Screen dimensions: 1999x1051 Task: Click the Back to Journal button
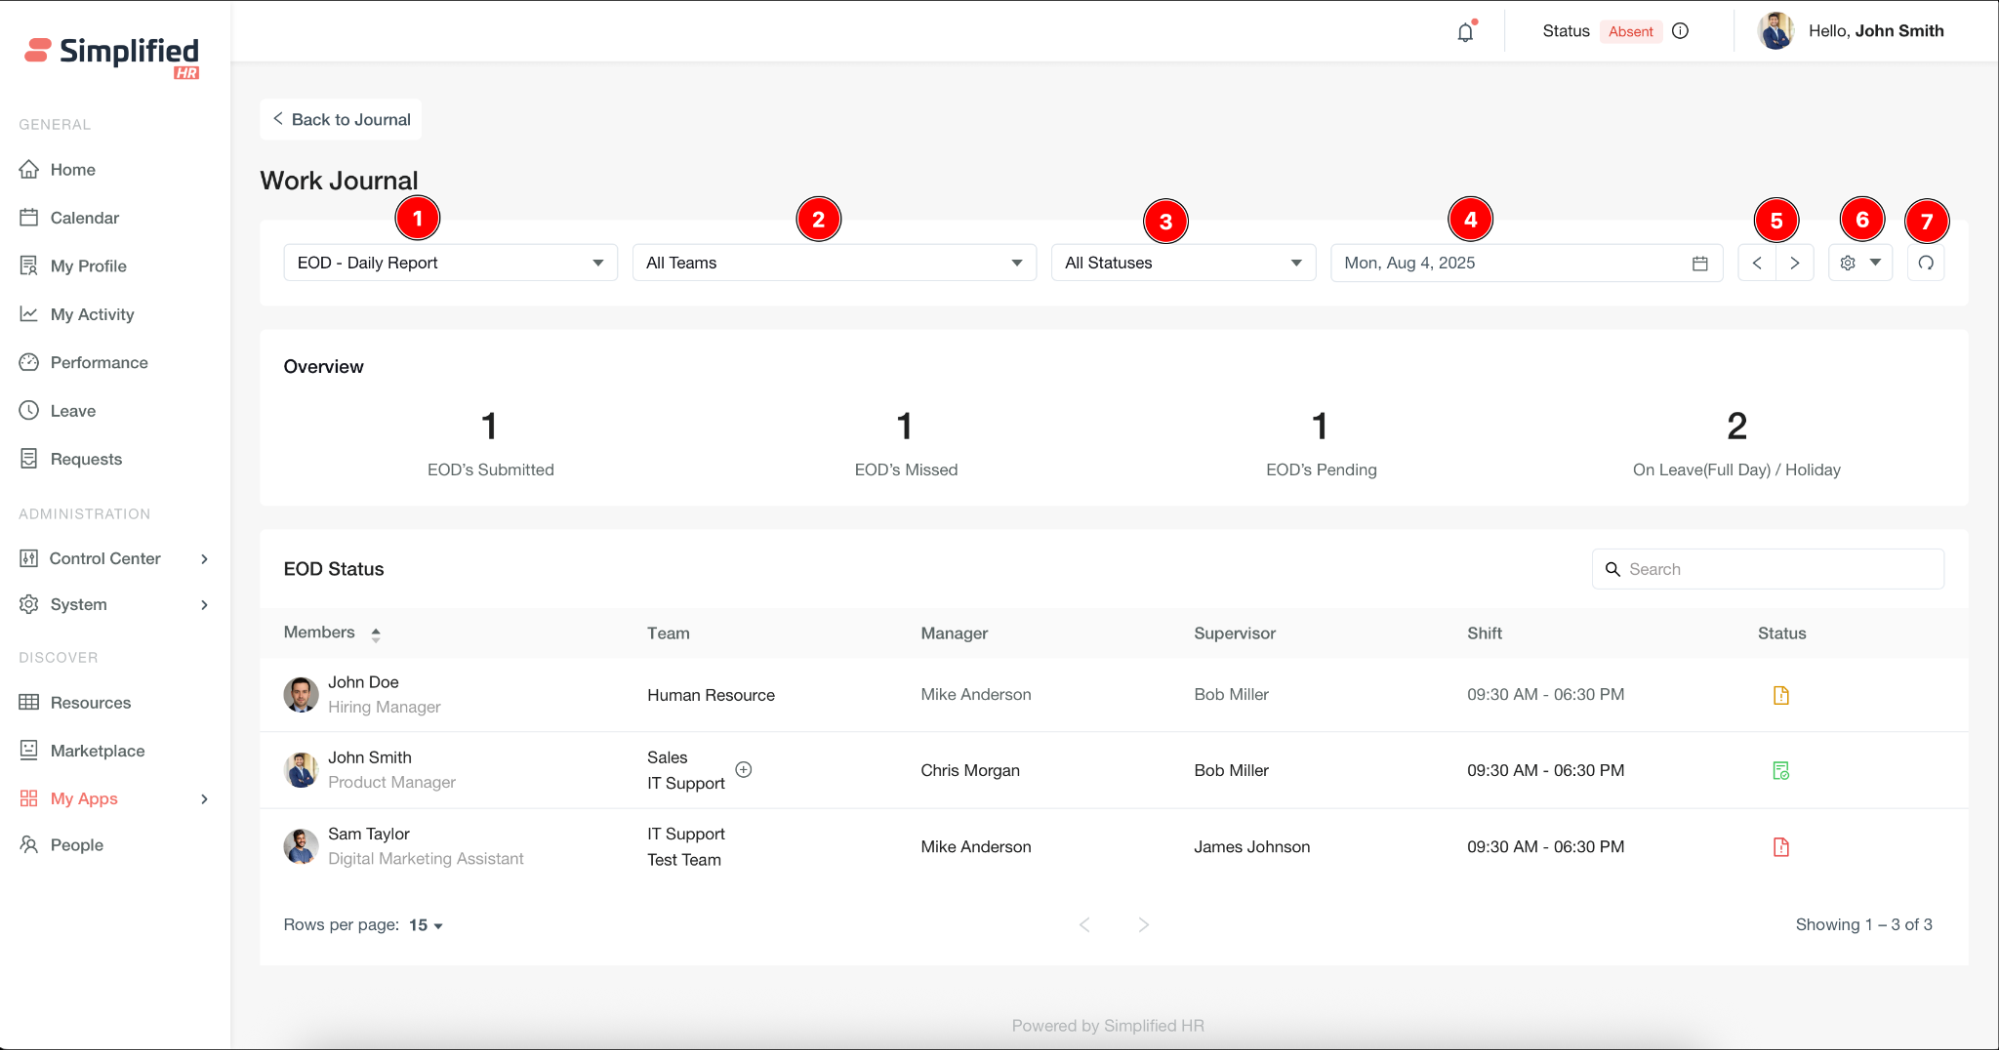coord(341,119)
